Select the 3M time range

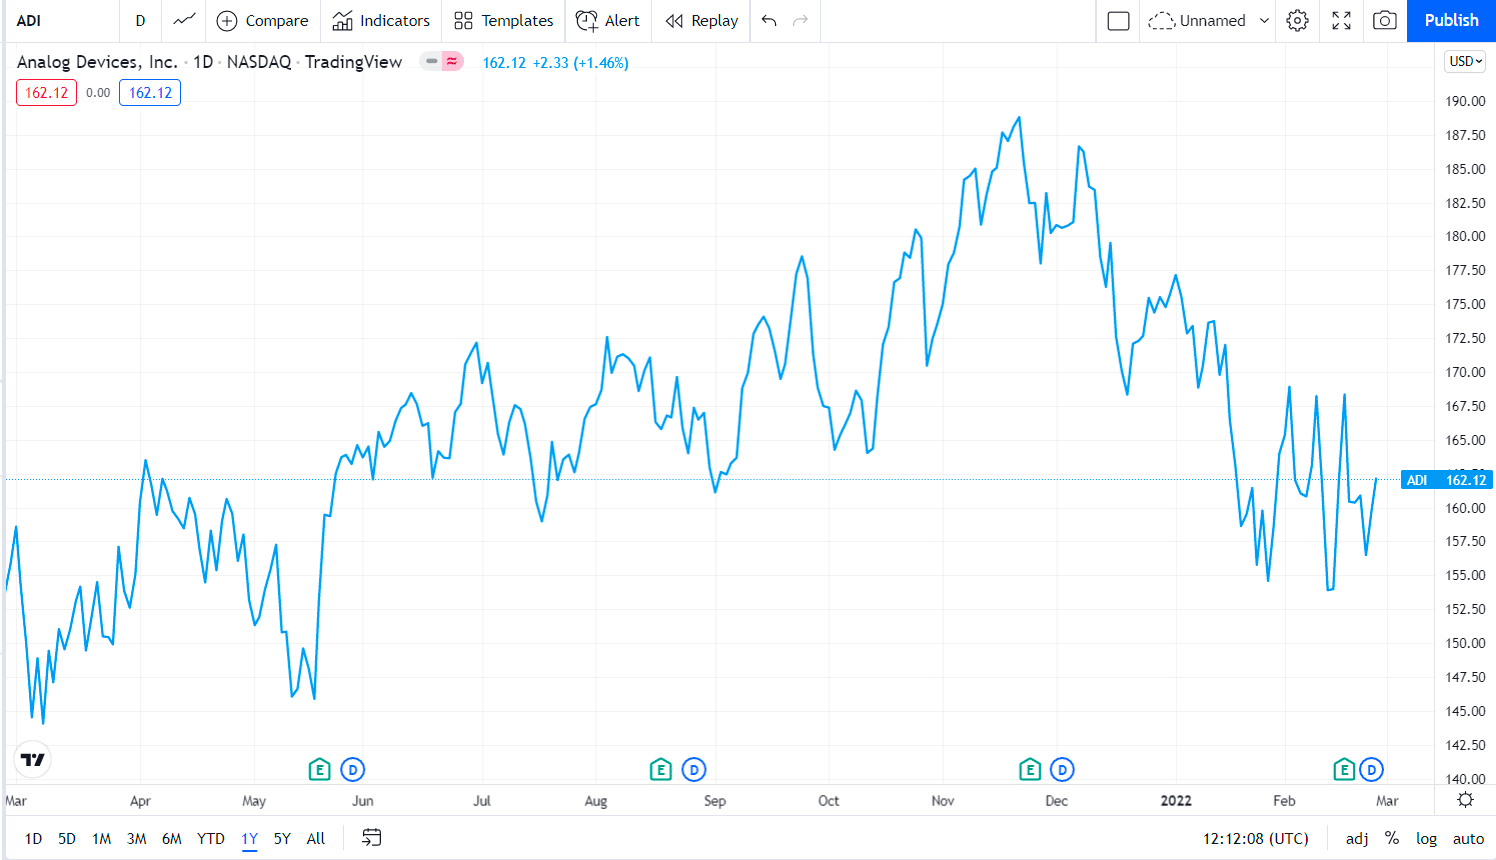[137, 839]
